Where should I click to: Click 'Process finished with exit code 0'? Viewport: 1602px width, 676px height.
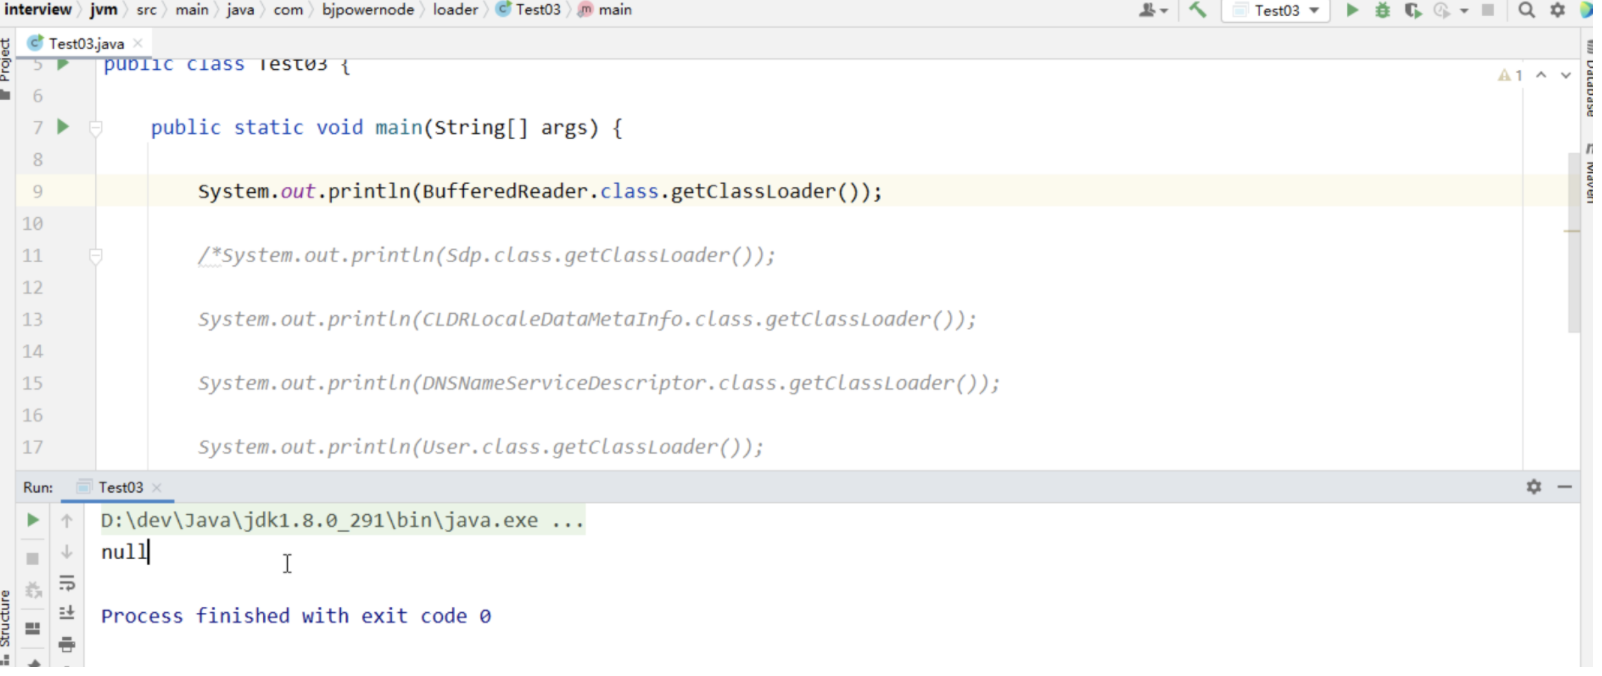tap(296, 616)
